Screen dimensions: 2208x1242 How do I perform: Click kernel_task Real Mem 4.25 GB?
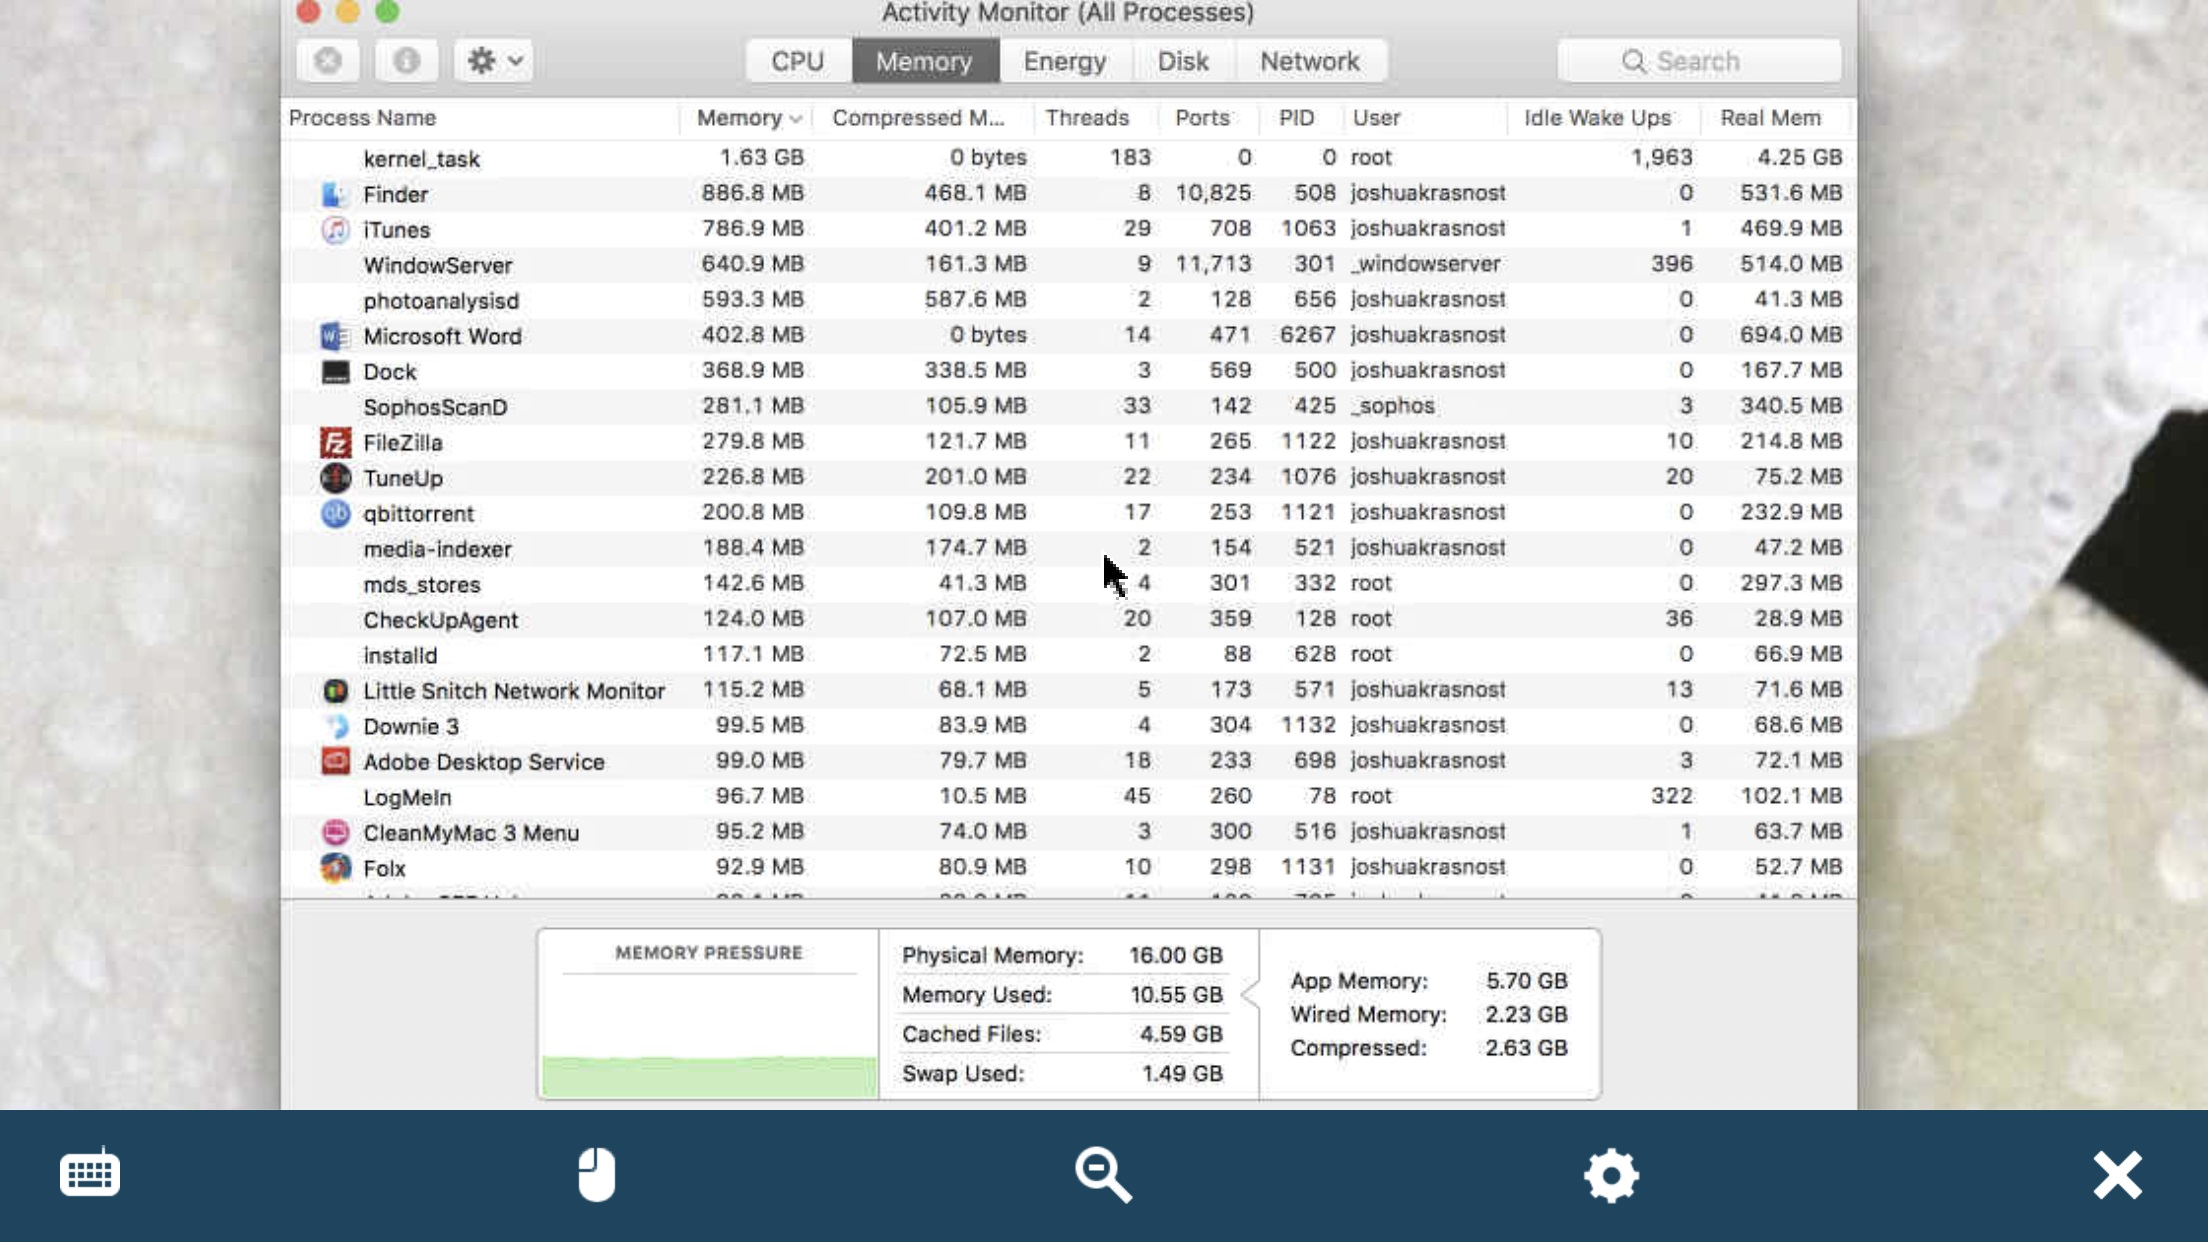tap(1799, 158)
